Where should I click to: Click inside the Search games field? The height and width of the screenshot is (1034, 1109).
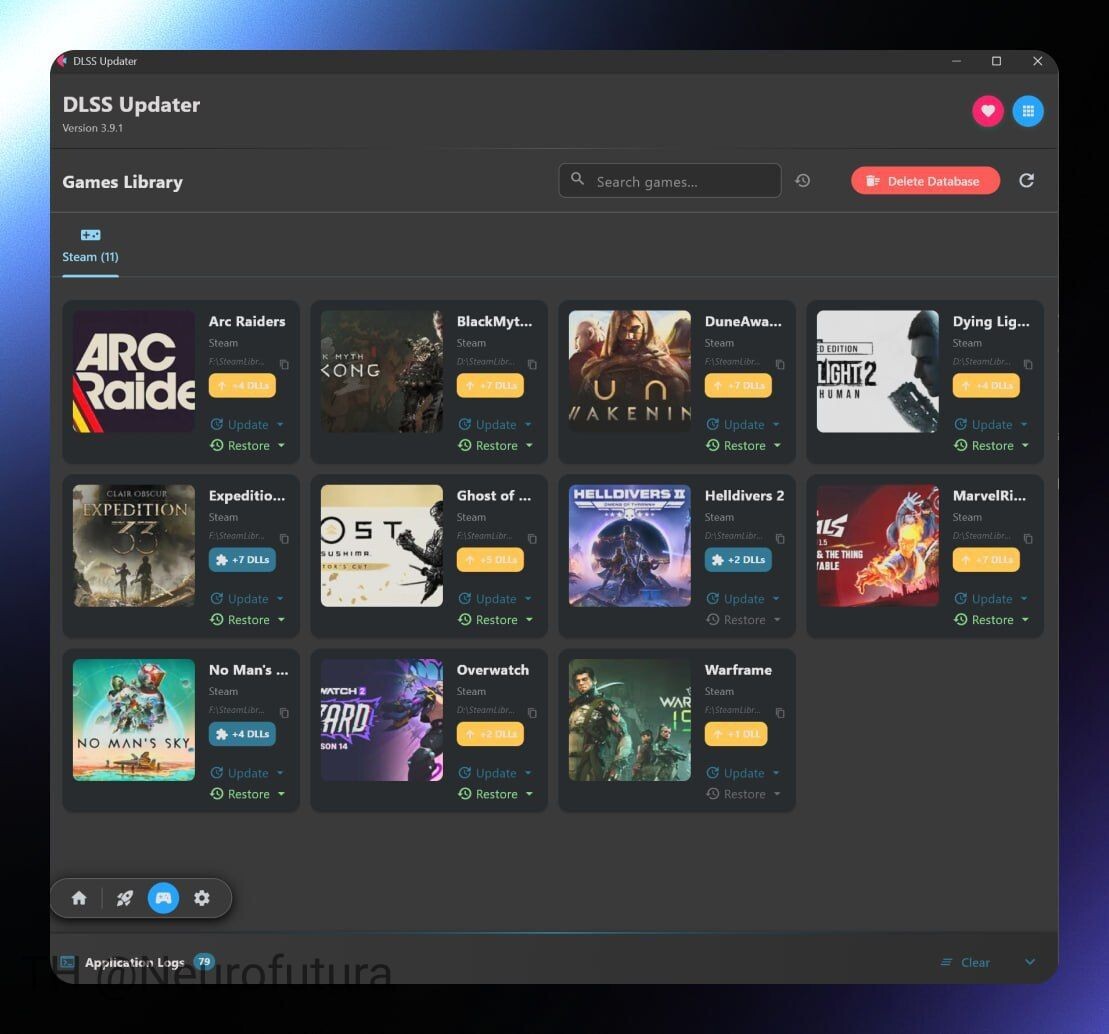(x=670, y=181)
